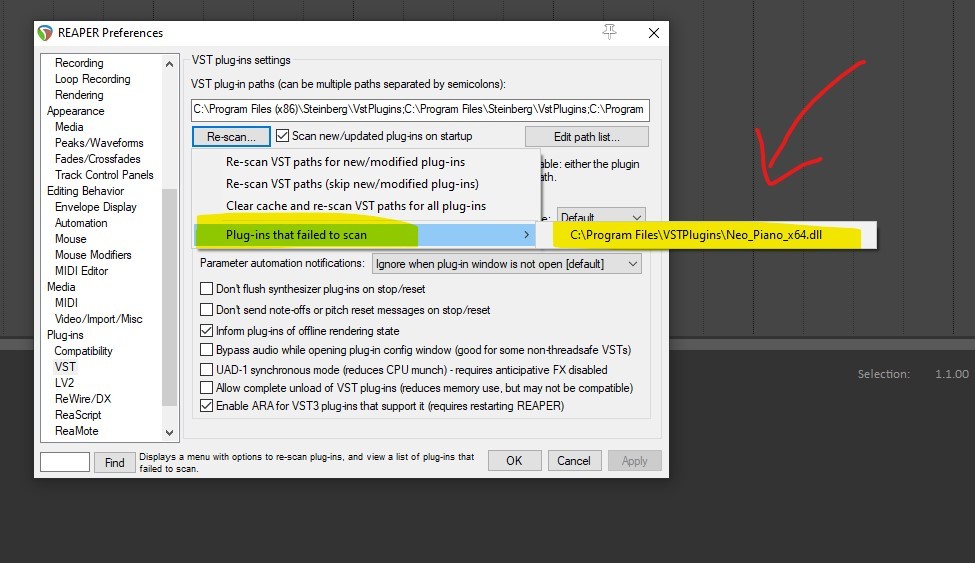The width and height of the screenshot is (975, 563).
Task: Click the Re-scan... button
Action: pyautogui.click(x=231, y=136)
